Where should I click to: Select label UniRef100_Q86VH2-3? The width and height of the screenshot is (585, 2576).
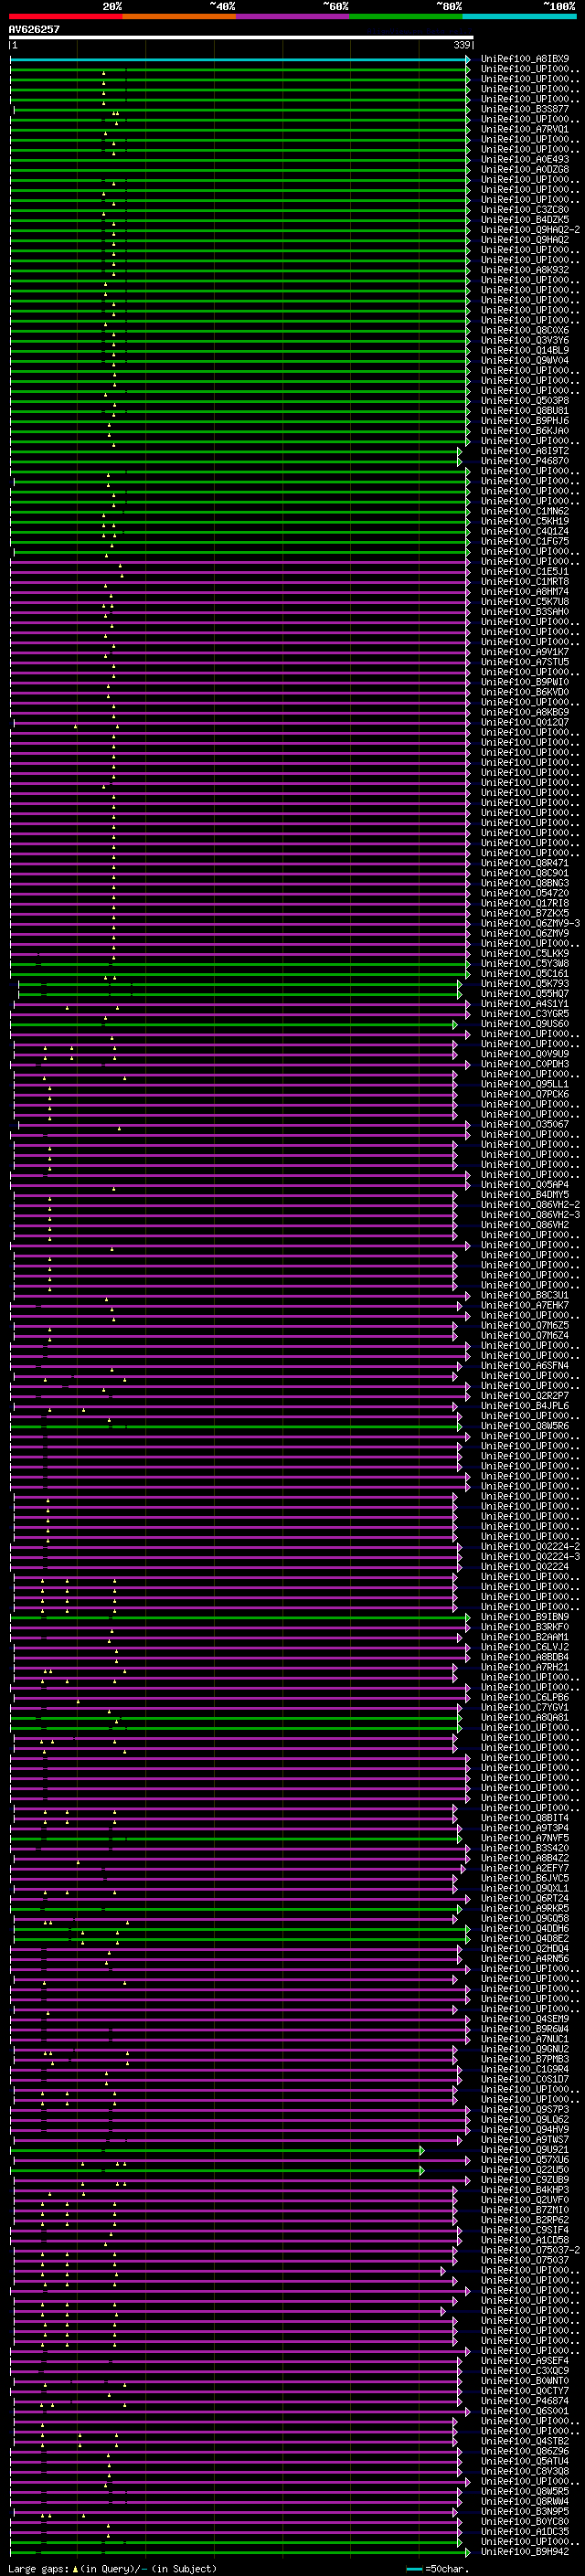coord(530,1215)
